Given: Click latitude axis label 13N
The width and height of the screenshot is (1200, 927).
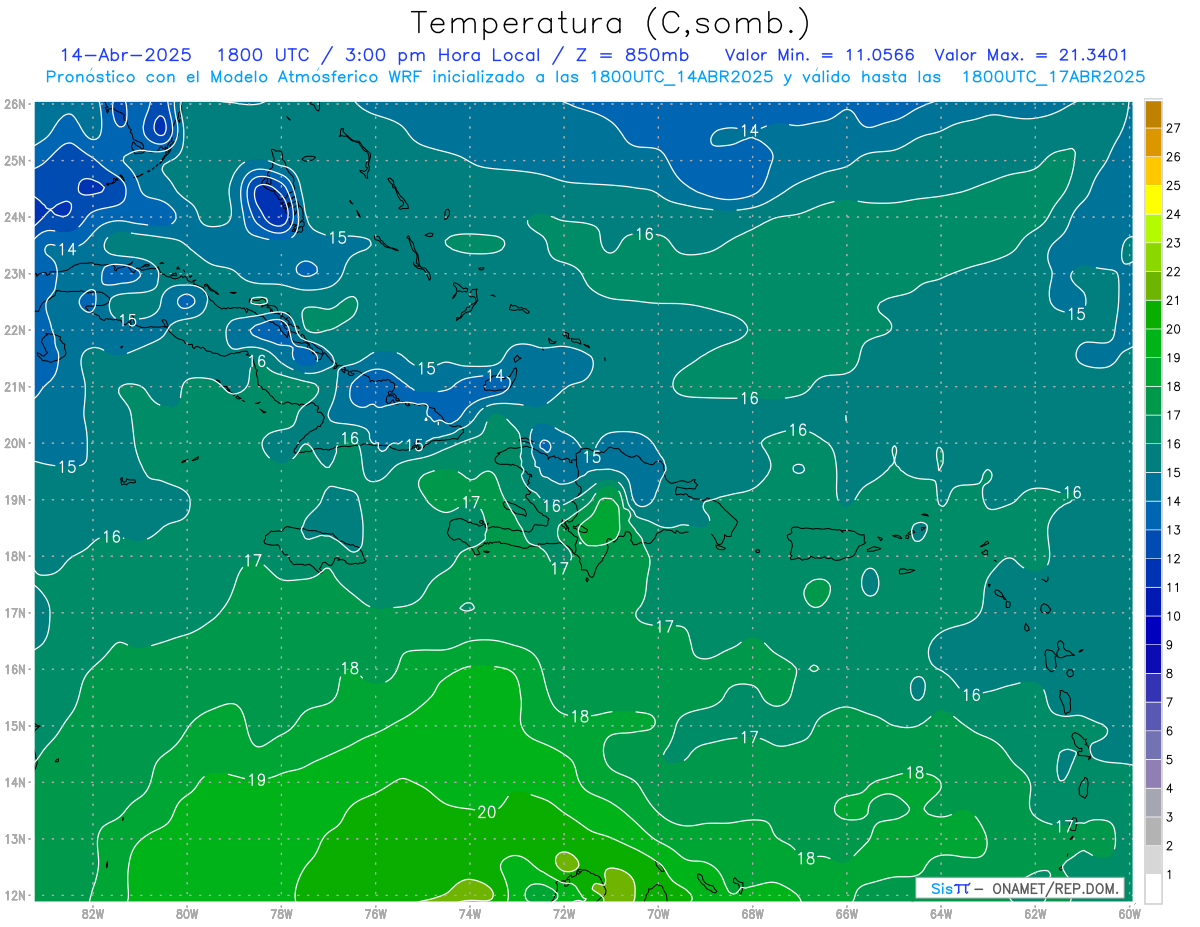Looking at the screenshot, I should point(15,838).
